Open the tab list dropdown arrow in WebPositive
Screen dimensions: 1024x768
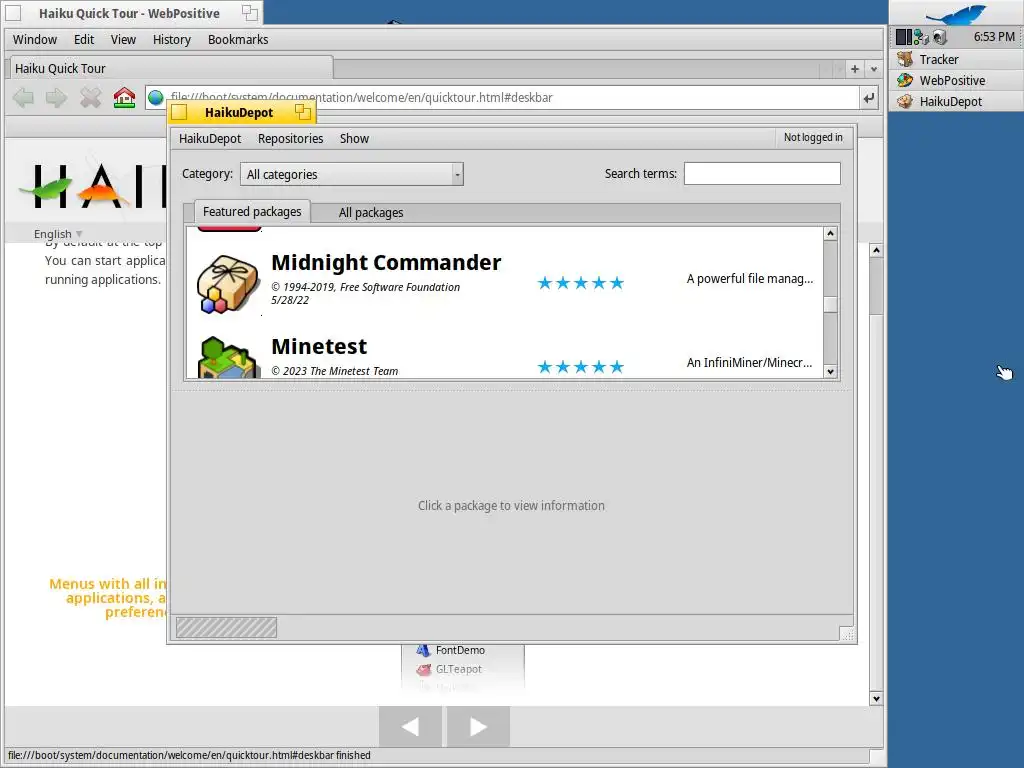click(x=874, y=69)
